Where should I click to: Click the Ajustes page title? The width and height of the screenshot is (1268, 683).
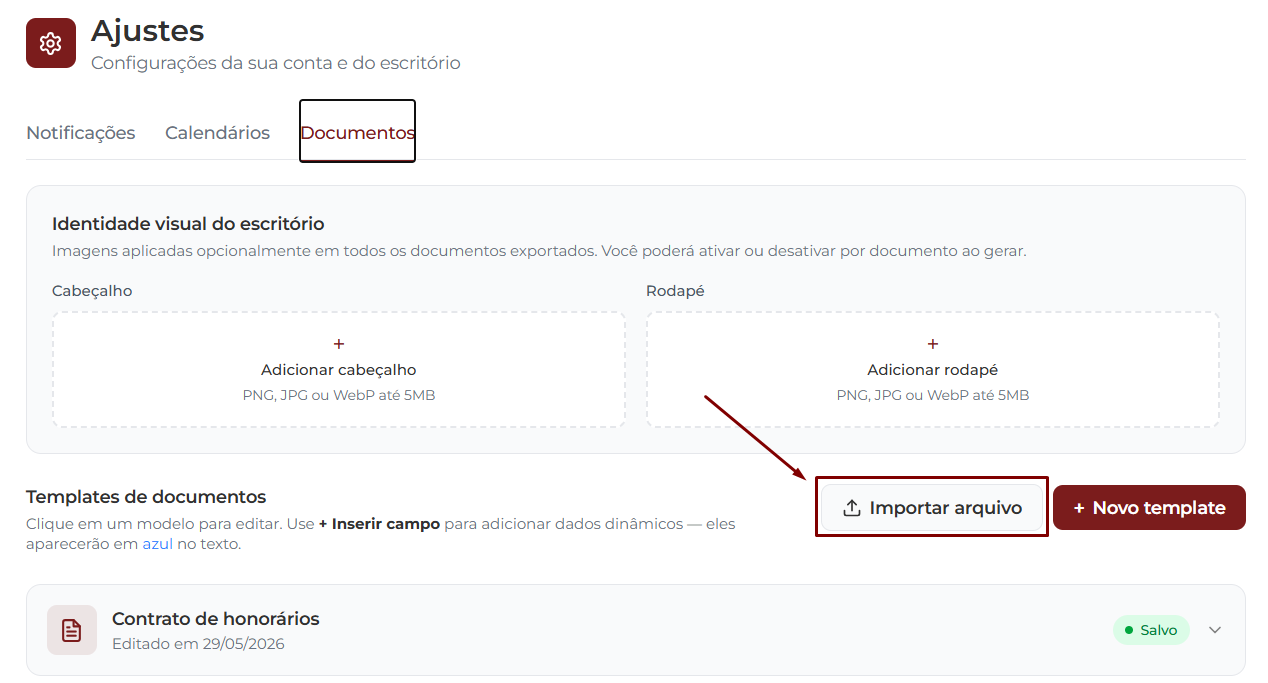148,31
